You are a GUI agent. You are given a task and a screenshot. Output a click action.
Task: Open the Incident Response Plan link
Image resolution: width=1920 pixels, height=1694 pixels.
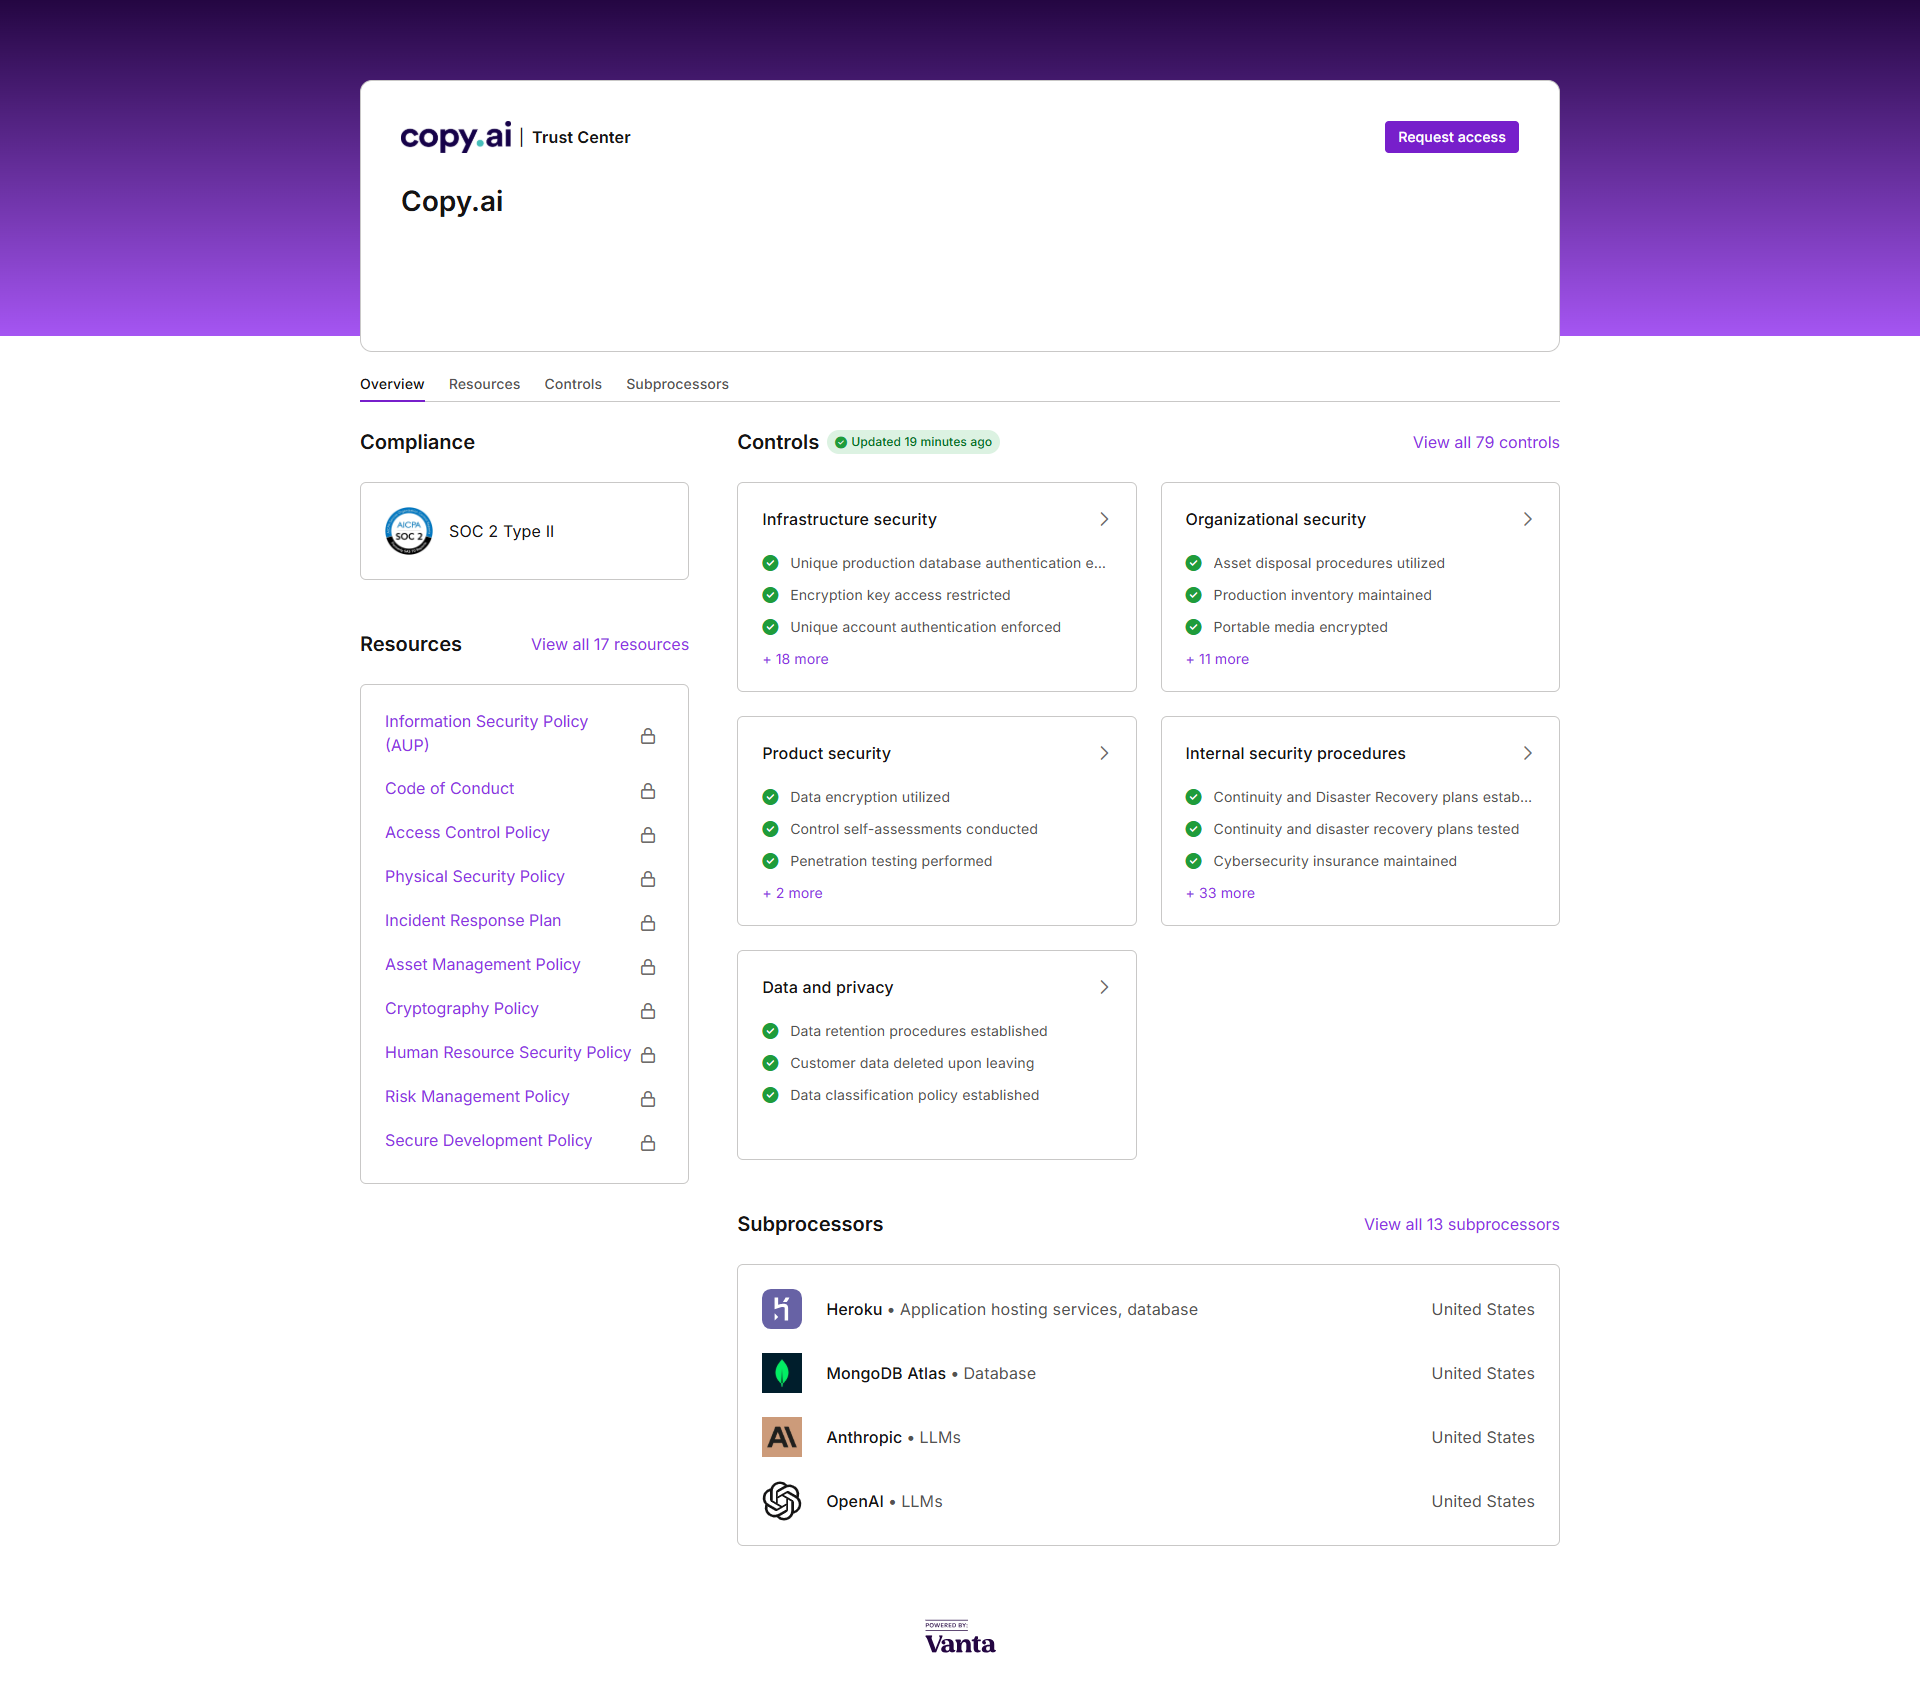pos(473,920)
